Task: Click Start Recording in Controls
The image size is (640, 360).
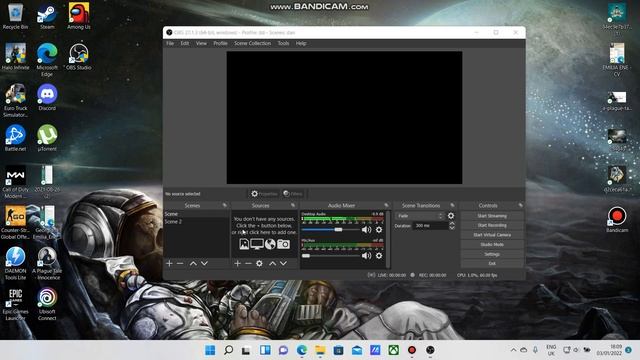Action: pos(492,225)
